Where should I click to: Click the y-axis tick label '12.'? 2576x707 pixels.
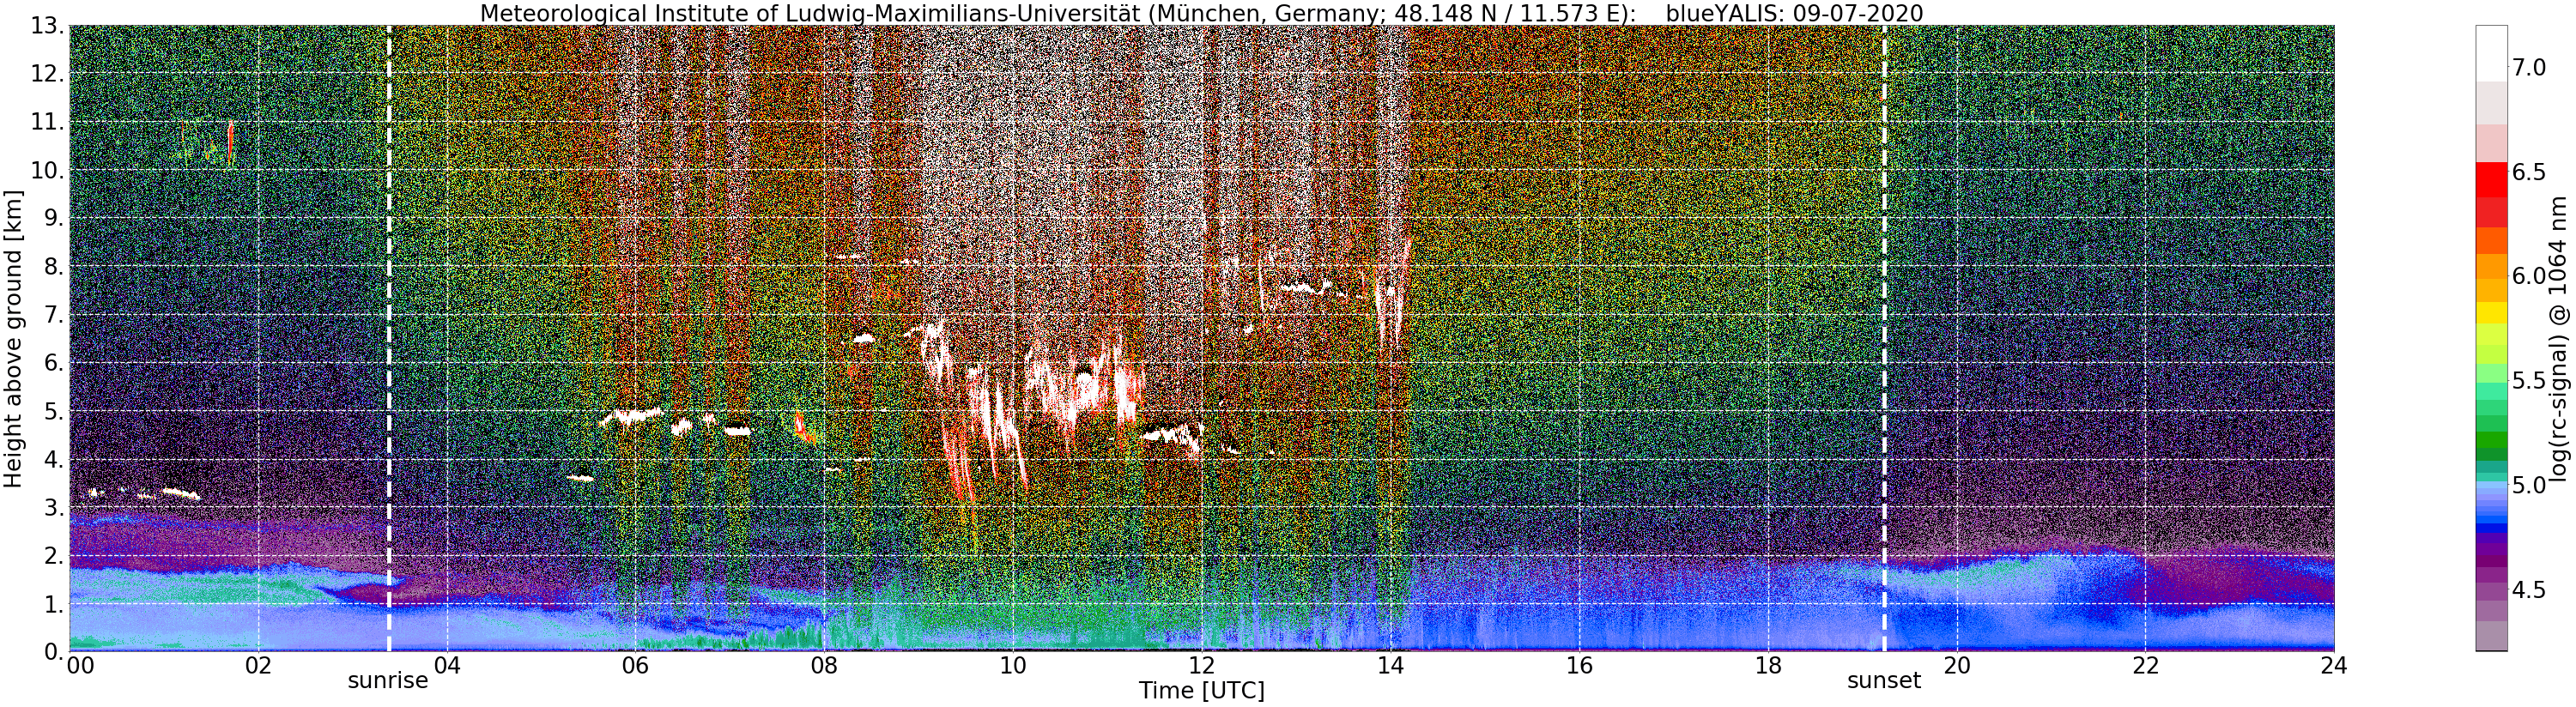tap(47, 74)
